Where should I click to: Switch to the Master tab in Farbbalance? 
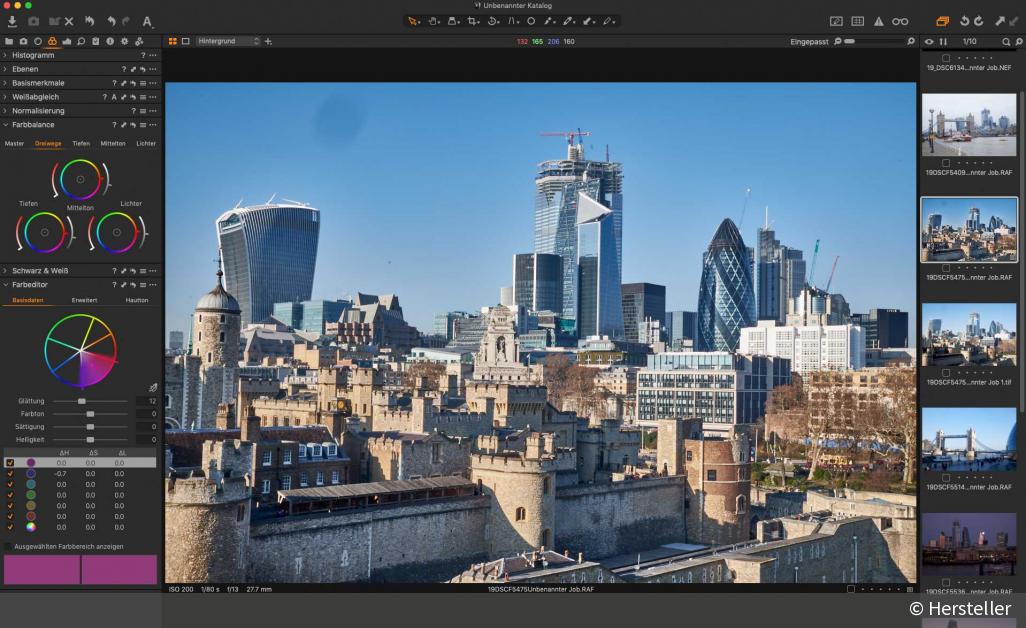(x=14, y=143)
